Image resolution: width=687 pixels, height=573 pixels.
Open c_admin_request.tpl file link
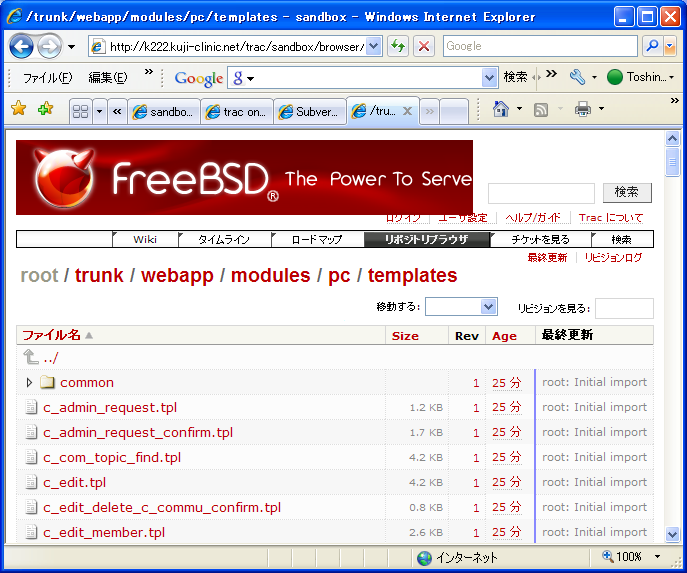click(x=109, y=407)
